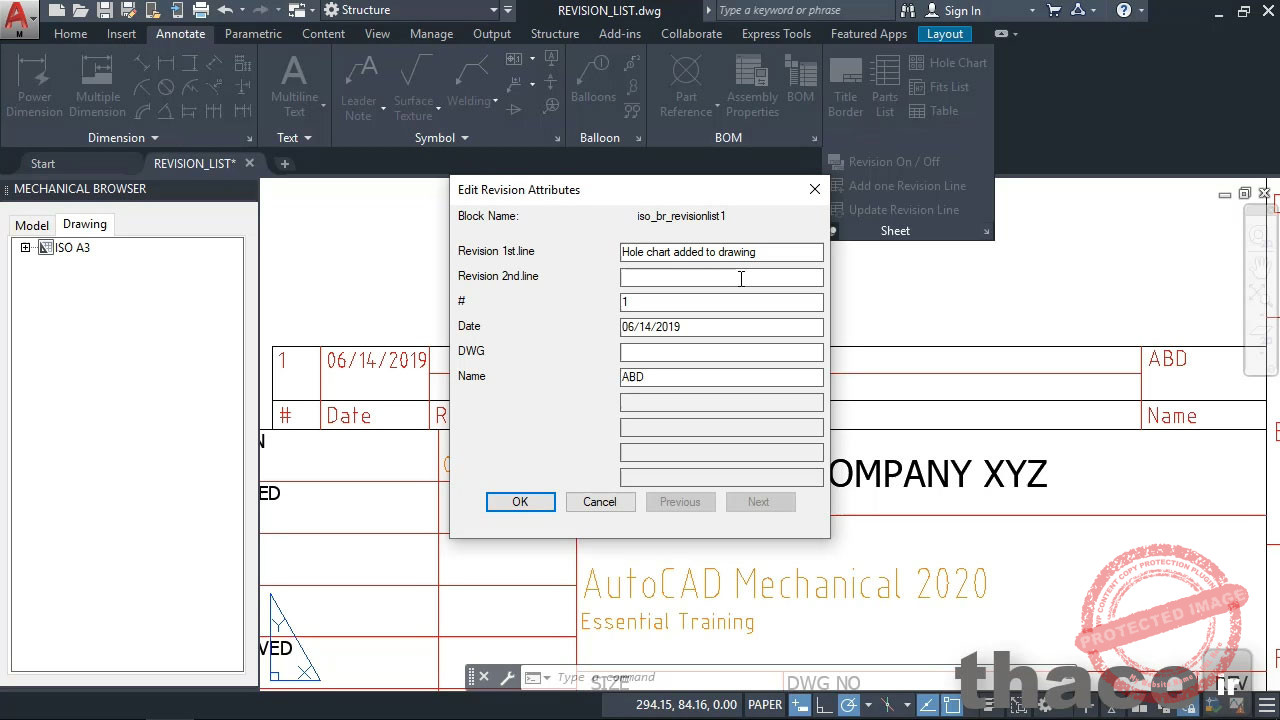
Task: Open the Quick Access toolbar customize arrow
Action: (508, 10)
